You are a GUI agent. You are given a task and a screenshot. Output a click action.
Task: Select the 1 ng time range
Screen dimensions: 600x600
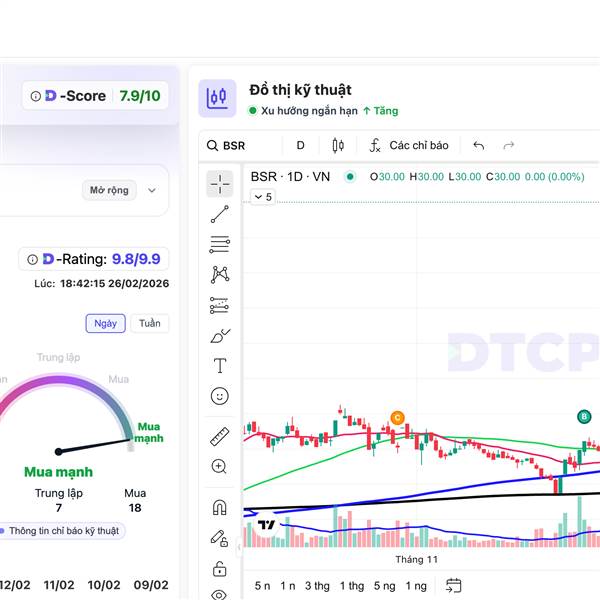[x=416, y=586]
